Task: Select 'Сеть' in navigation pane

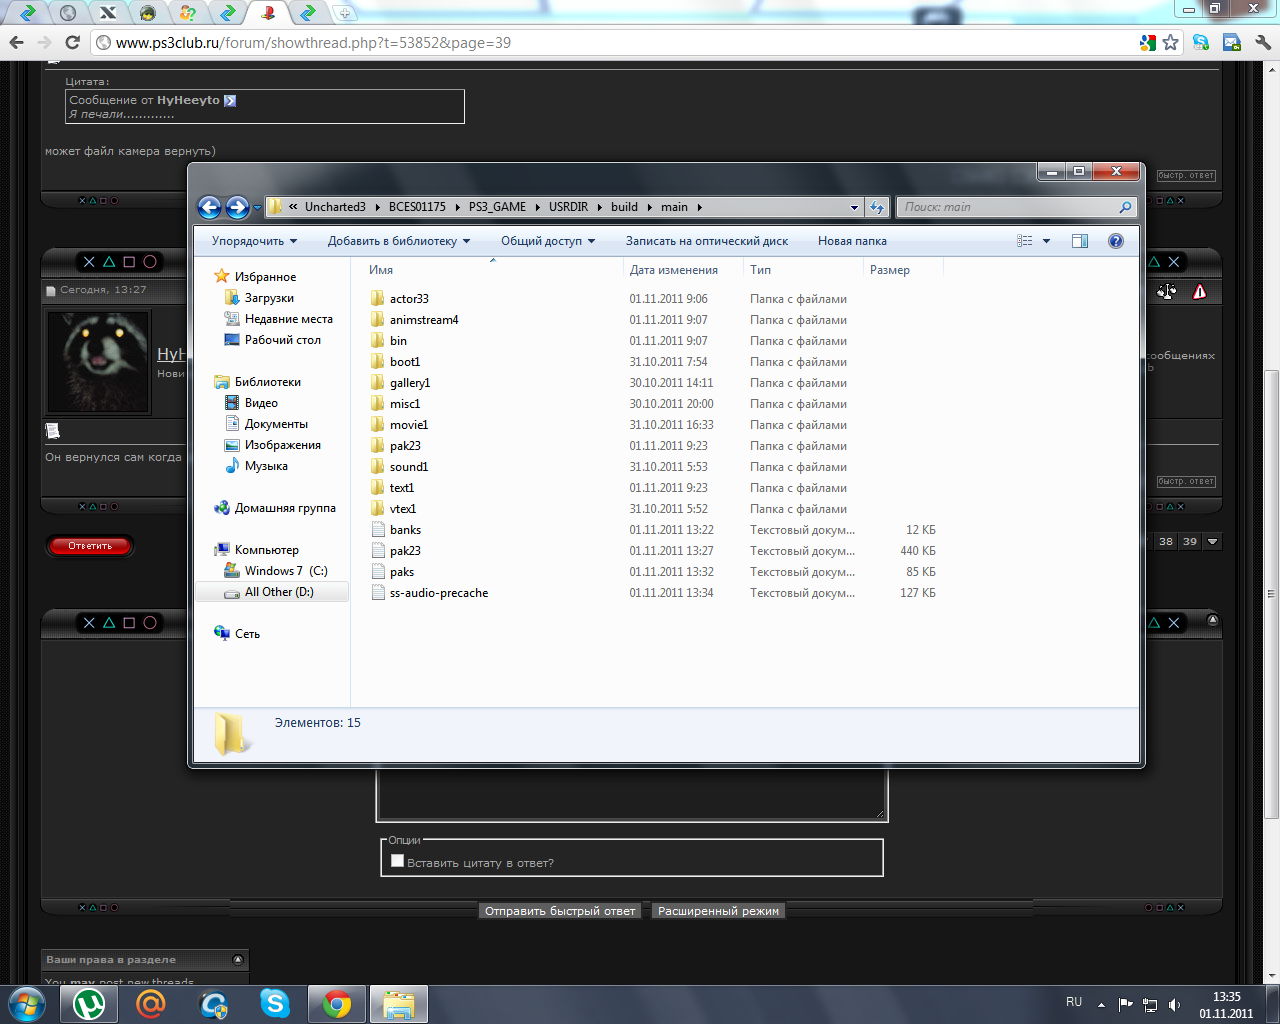Action: click(247, 634)
